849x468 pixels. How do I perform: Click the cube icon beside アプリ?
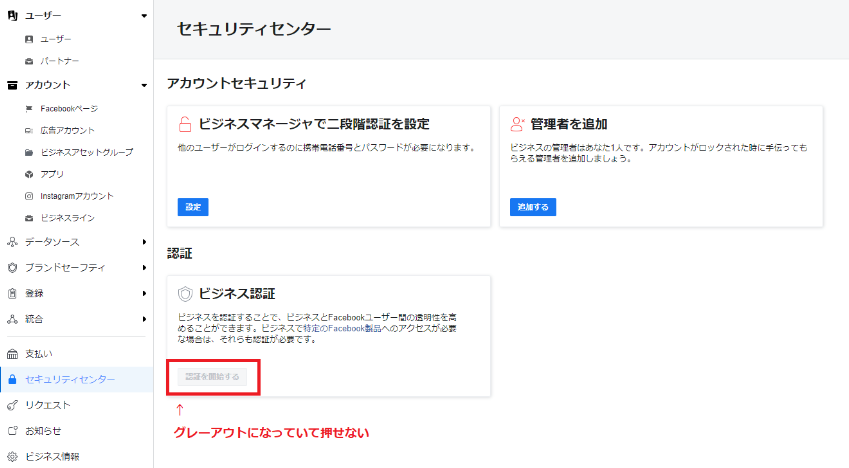(x=29, y=174)
